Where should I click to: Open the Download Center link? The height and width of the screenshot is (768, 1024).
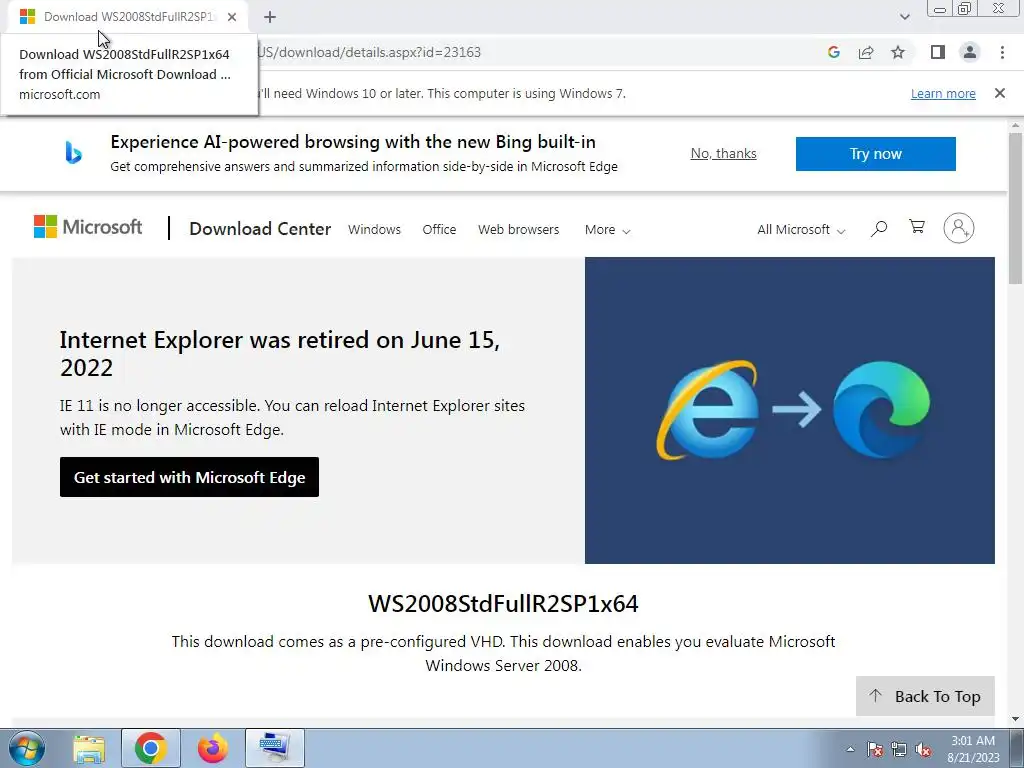tap(260, 229)
